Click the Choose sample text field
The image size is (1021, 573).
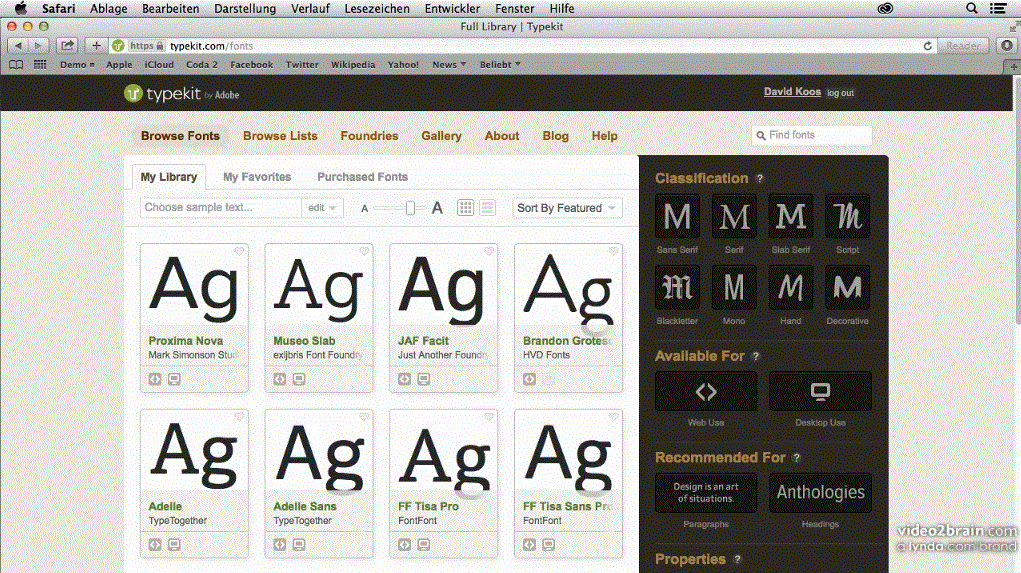220,208
